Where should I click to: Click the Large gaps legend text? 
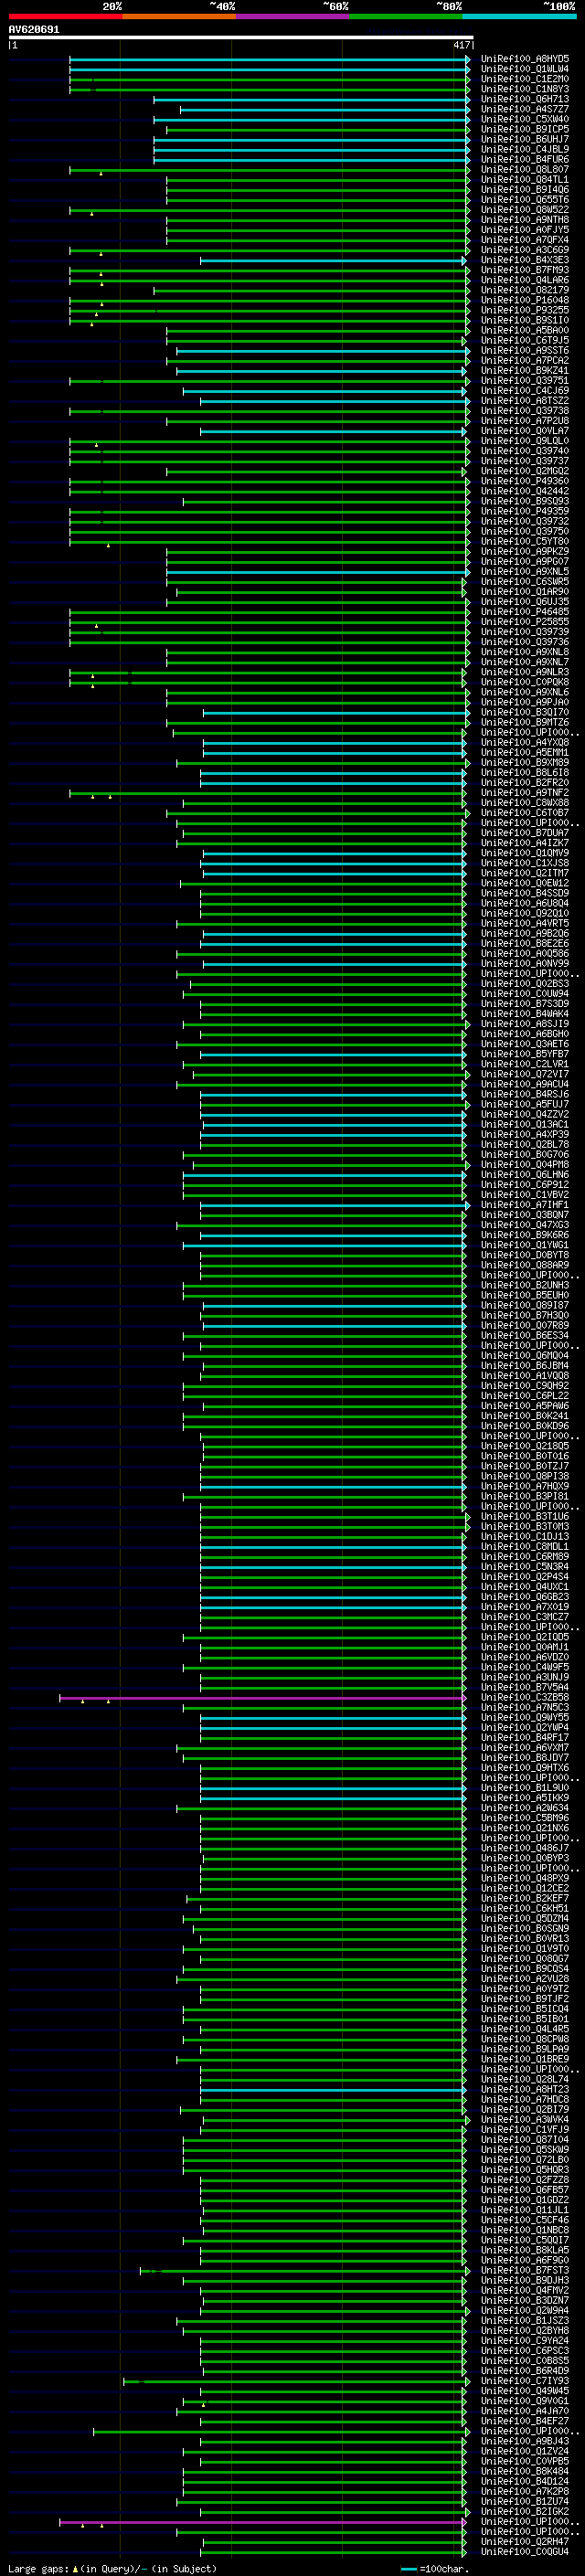click(112, 2568)
